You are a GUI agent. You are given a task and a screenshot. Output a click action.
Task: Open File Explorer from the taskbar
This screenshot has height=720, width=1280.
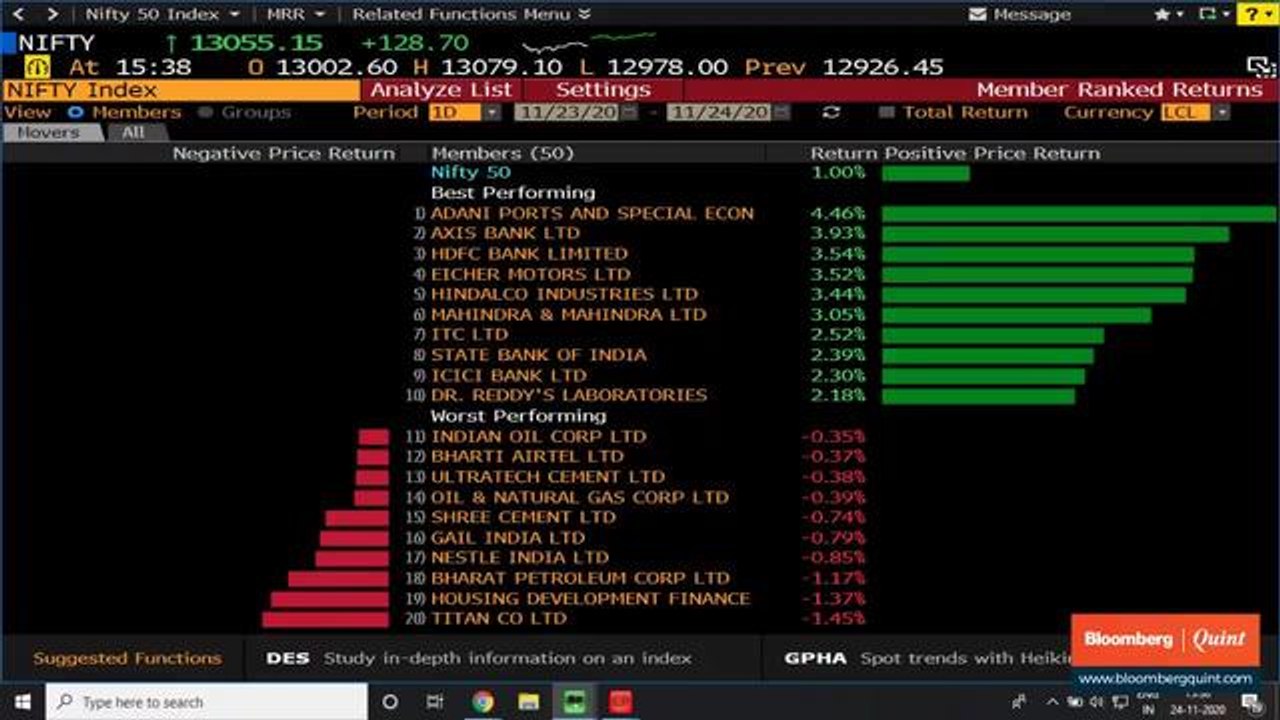(528, 702)
